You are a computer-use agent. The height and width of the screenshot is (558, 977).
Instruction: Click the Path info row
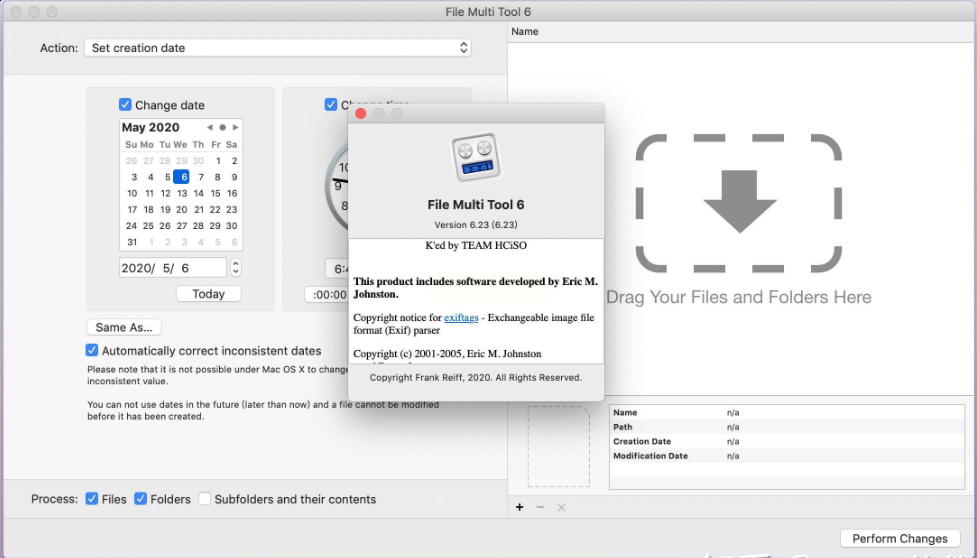(787, 427)
